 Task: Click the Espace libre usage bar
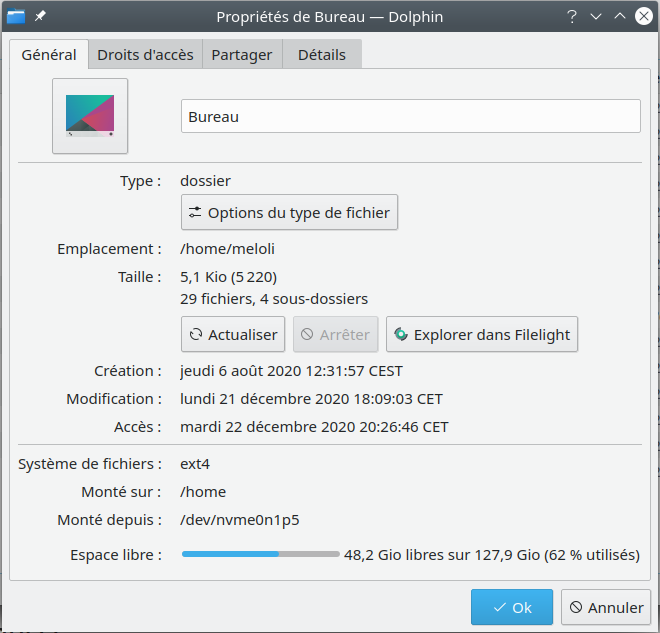point(260,554)
